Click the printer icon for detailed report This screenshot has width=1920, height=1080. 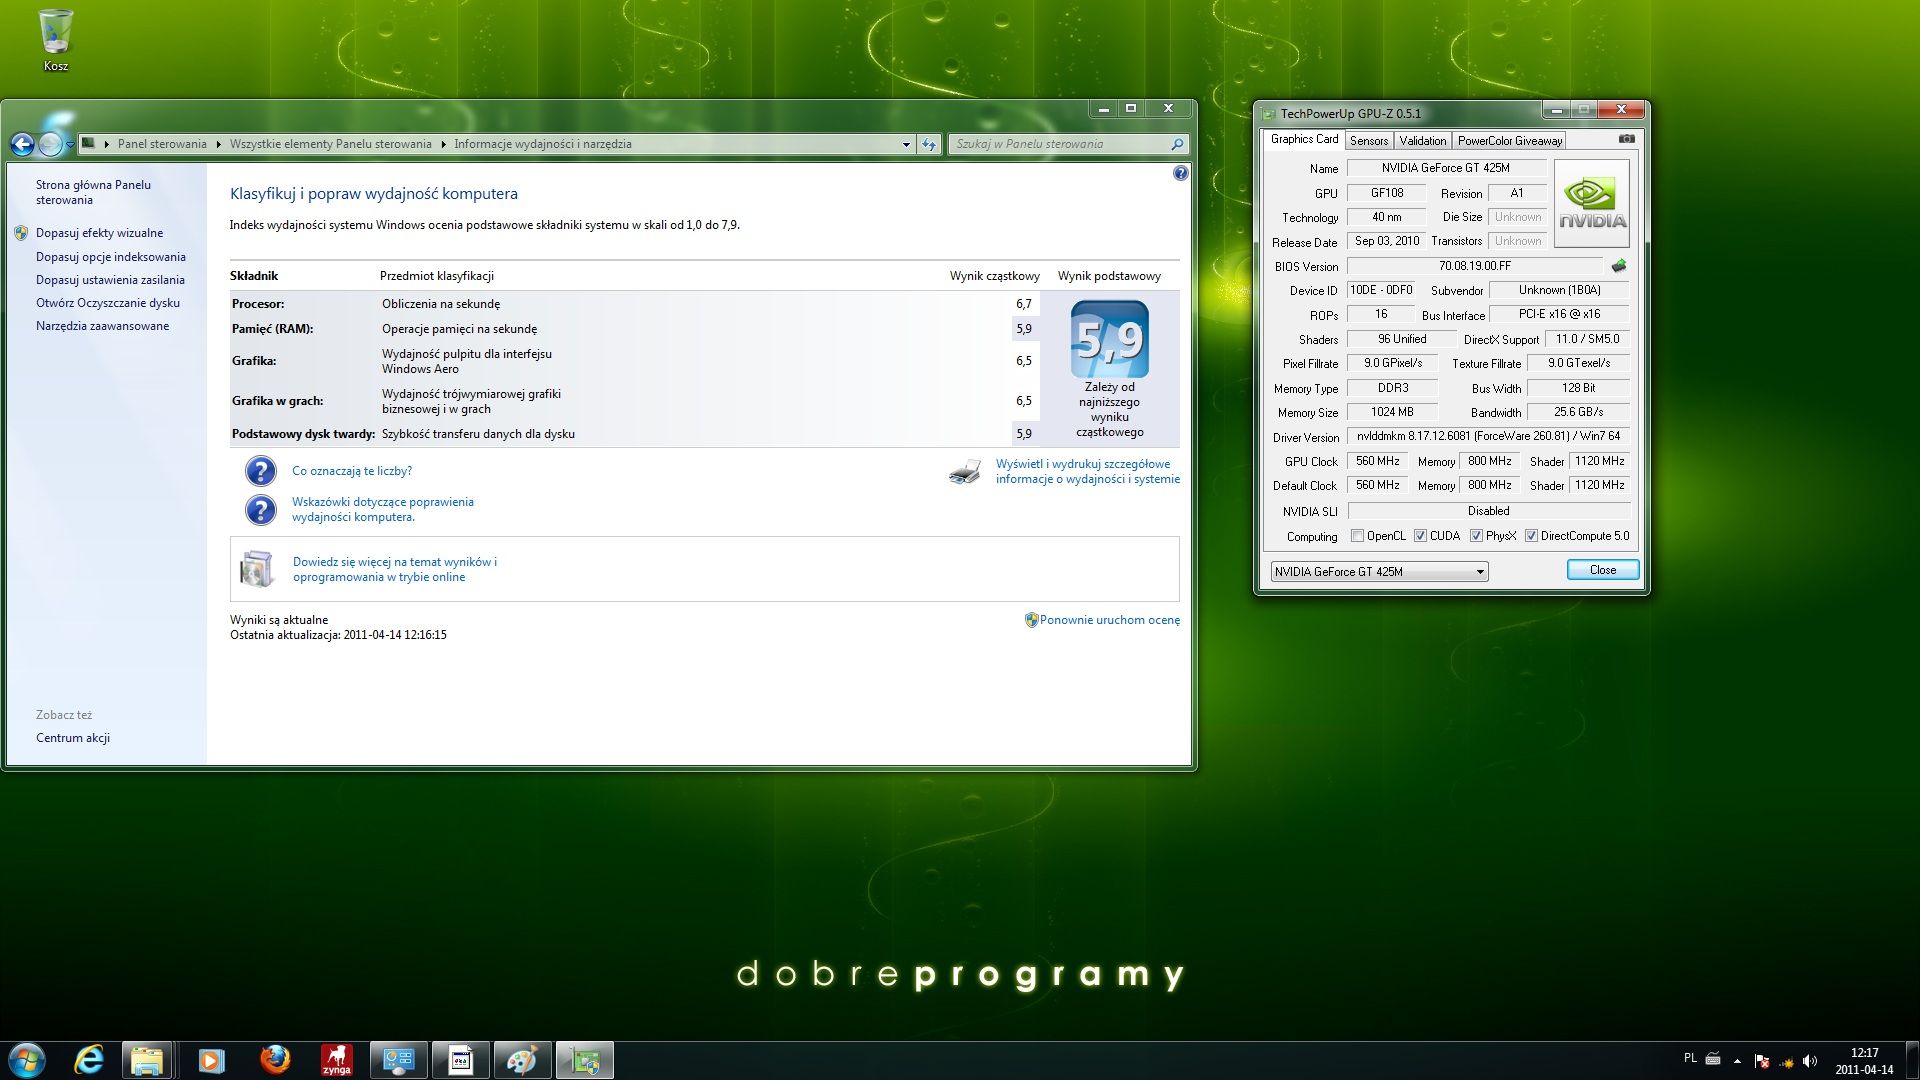click(x=965, y=472)
